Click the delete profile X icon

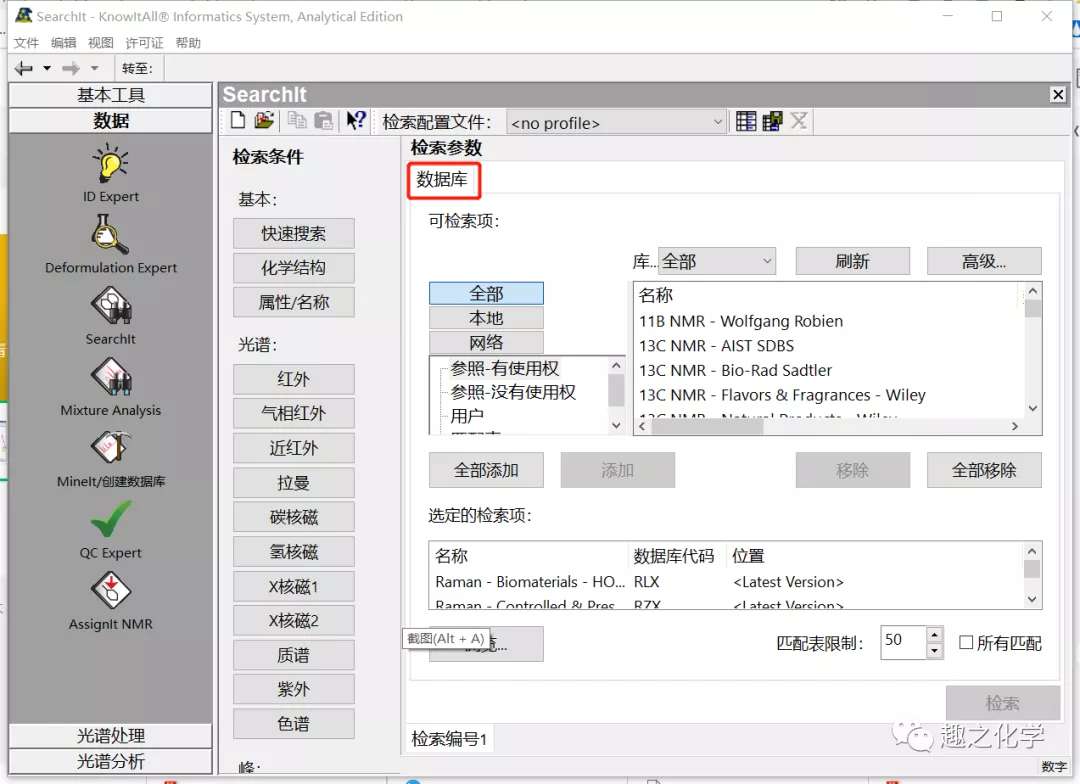click(798, 121)
